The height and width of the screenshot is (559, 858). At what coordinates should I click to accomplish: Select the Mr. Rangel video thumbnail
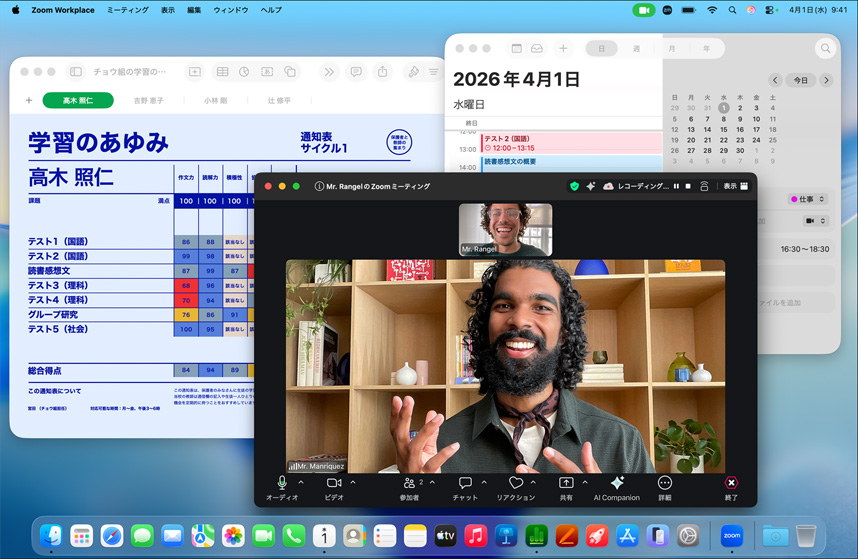click(x=505, y=229)
